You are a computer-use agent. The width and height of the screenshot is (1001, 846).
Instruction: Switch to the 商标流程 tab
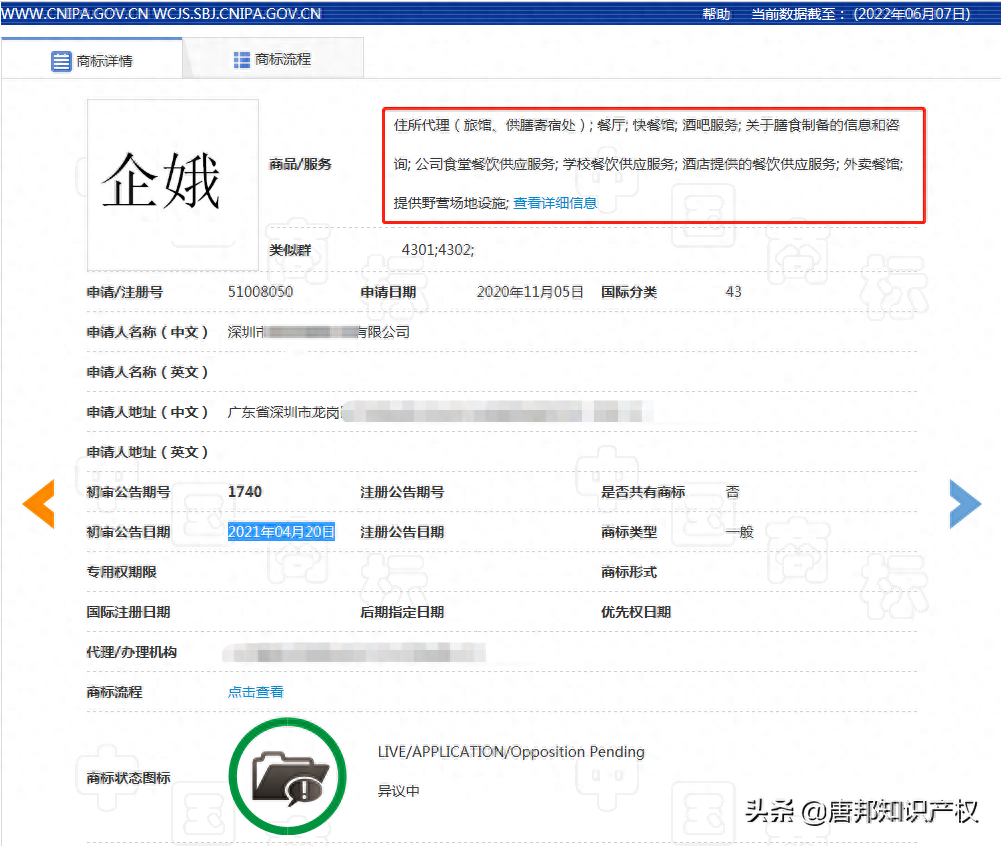[x=285, y=58]
